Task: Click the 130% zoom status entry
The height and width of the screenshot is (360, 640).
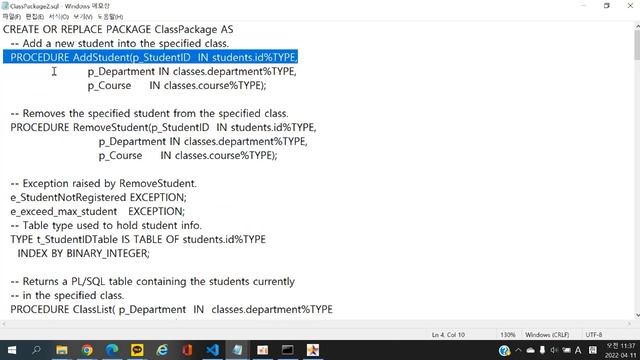Action: tap(507, 335)
